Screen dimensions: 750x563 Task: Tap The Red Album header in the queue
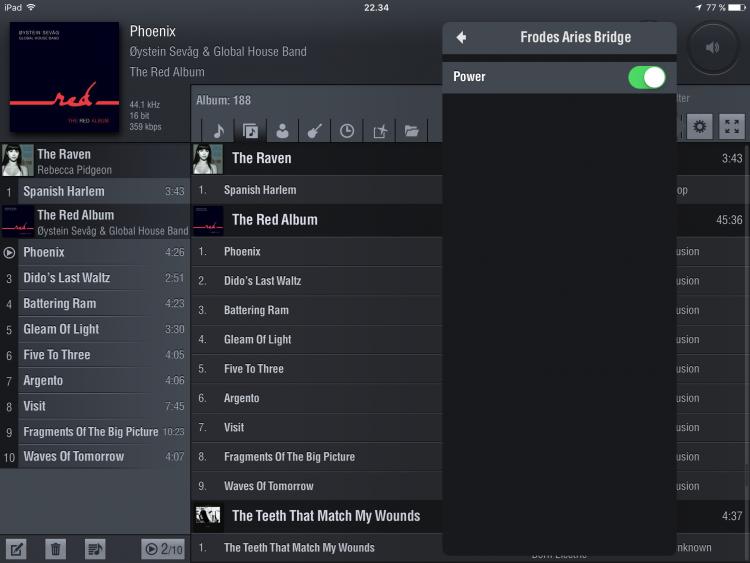[x=95, y=222]
